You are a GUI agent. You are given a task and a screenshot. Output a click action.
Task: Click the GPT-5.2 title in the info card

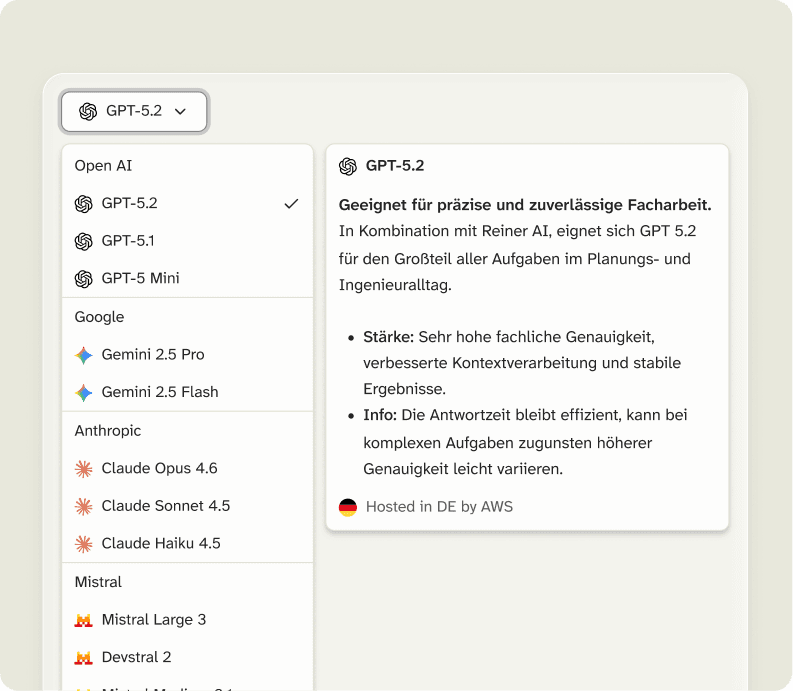click(x=395, y=166)
